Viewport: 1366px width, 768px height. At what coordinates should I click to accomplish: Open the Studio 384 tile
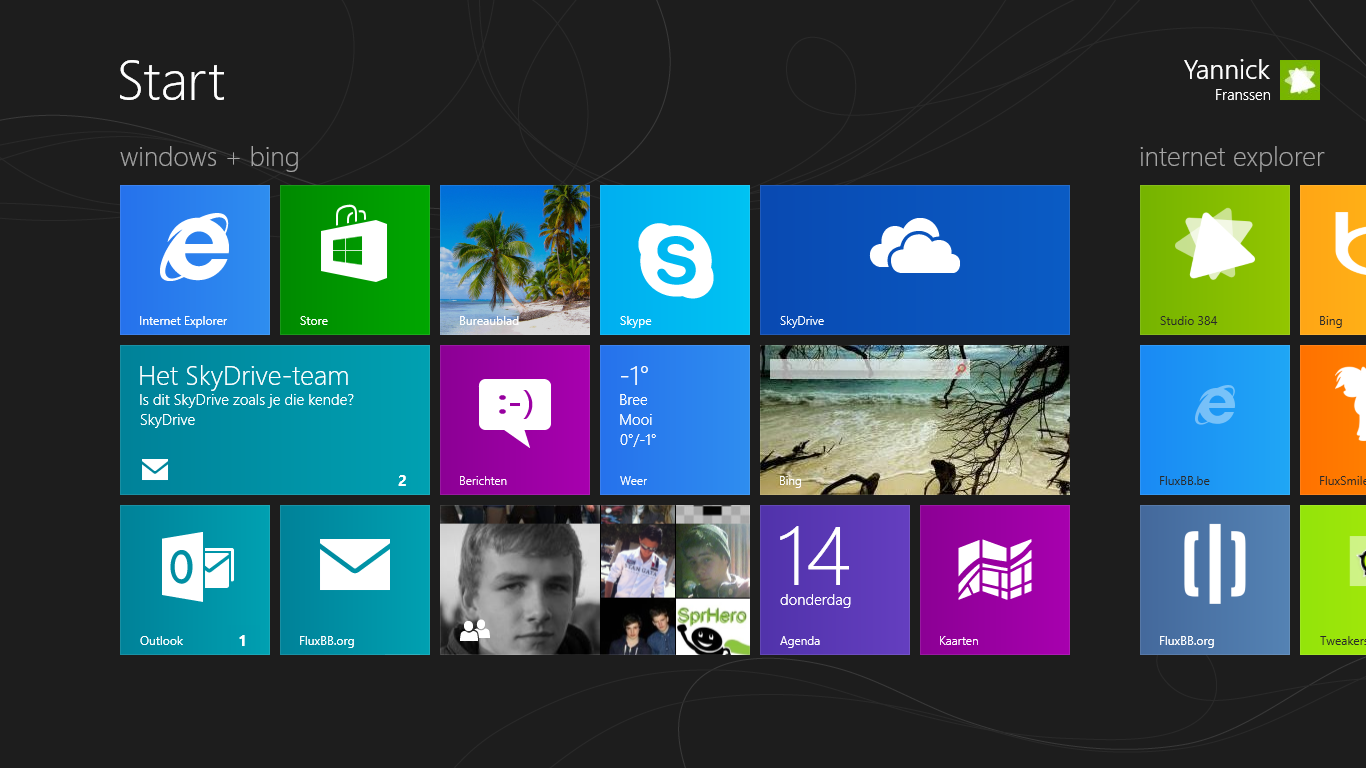coord(1215,260)
